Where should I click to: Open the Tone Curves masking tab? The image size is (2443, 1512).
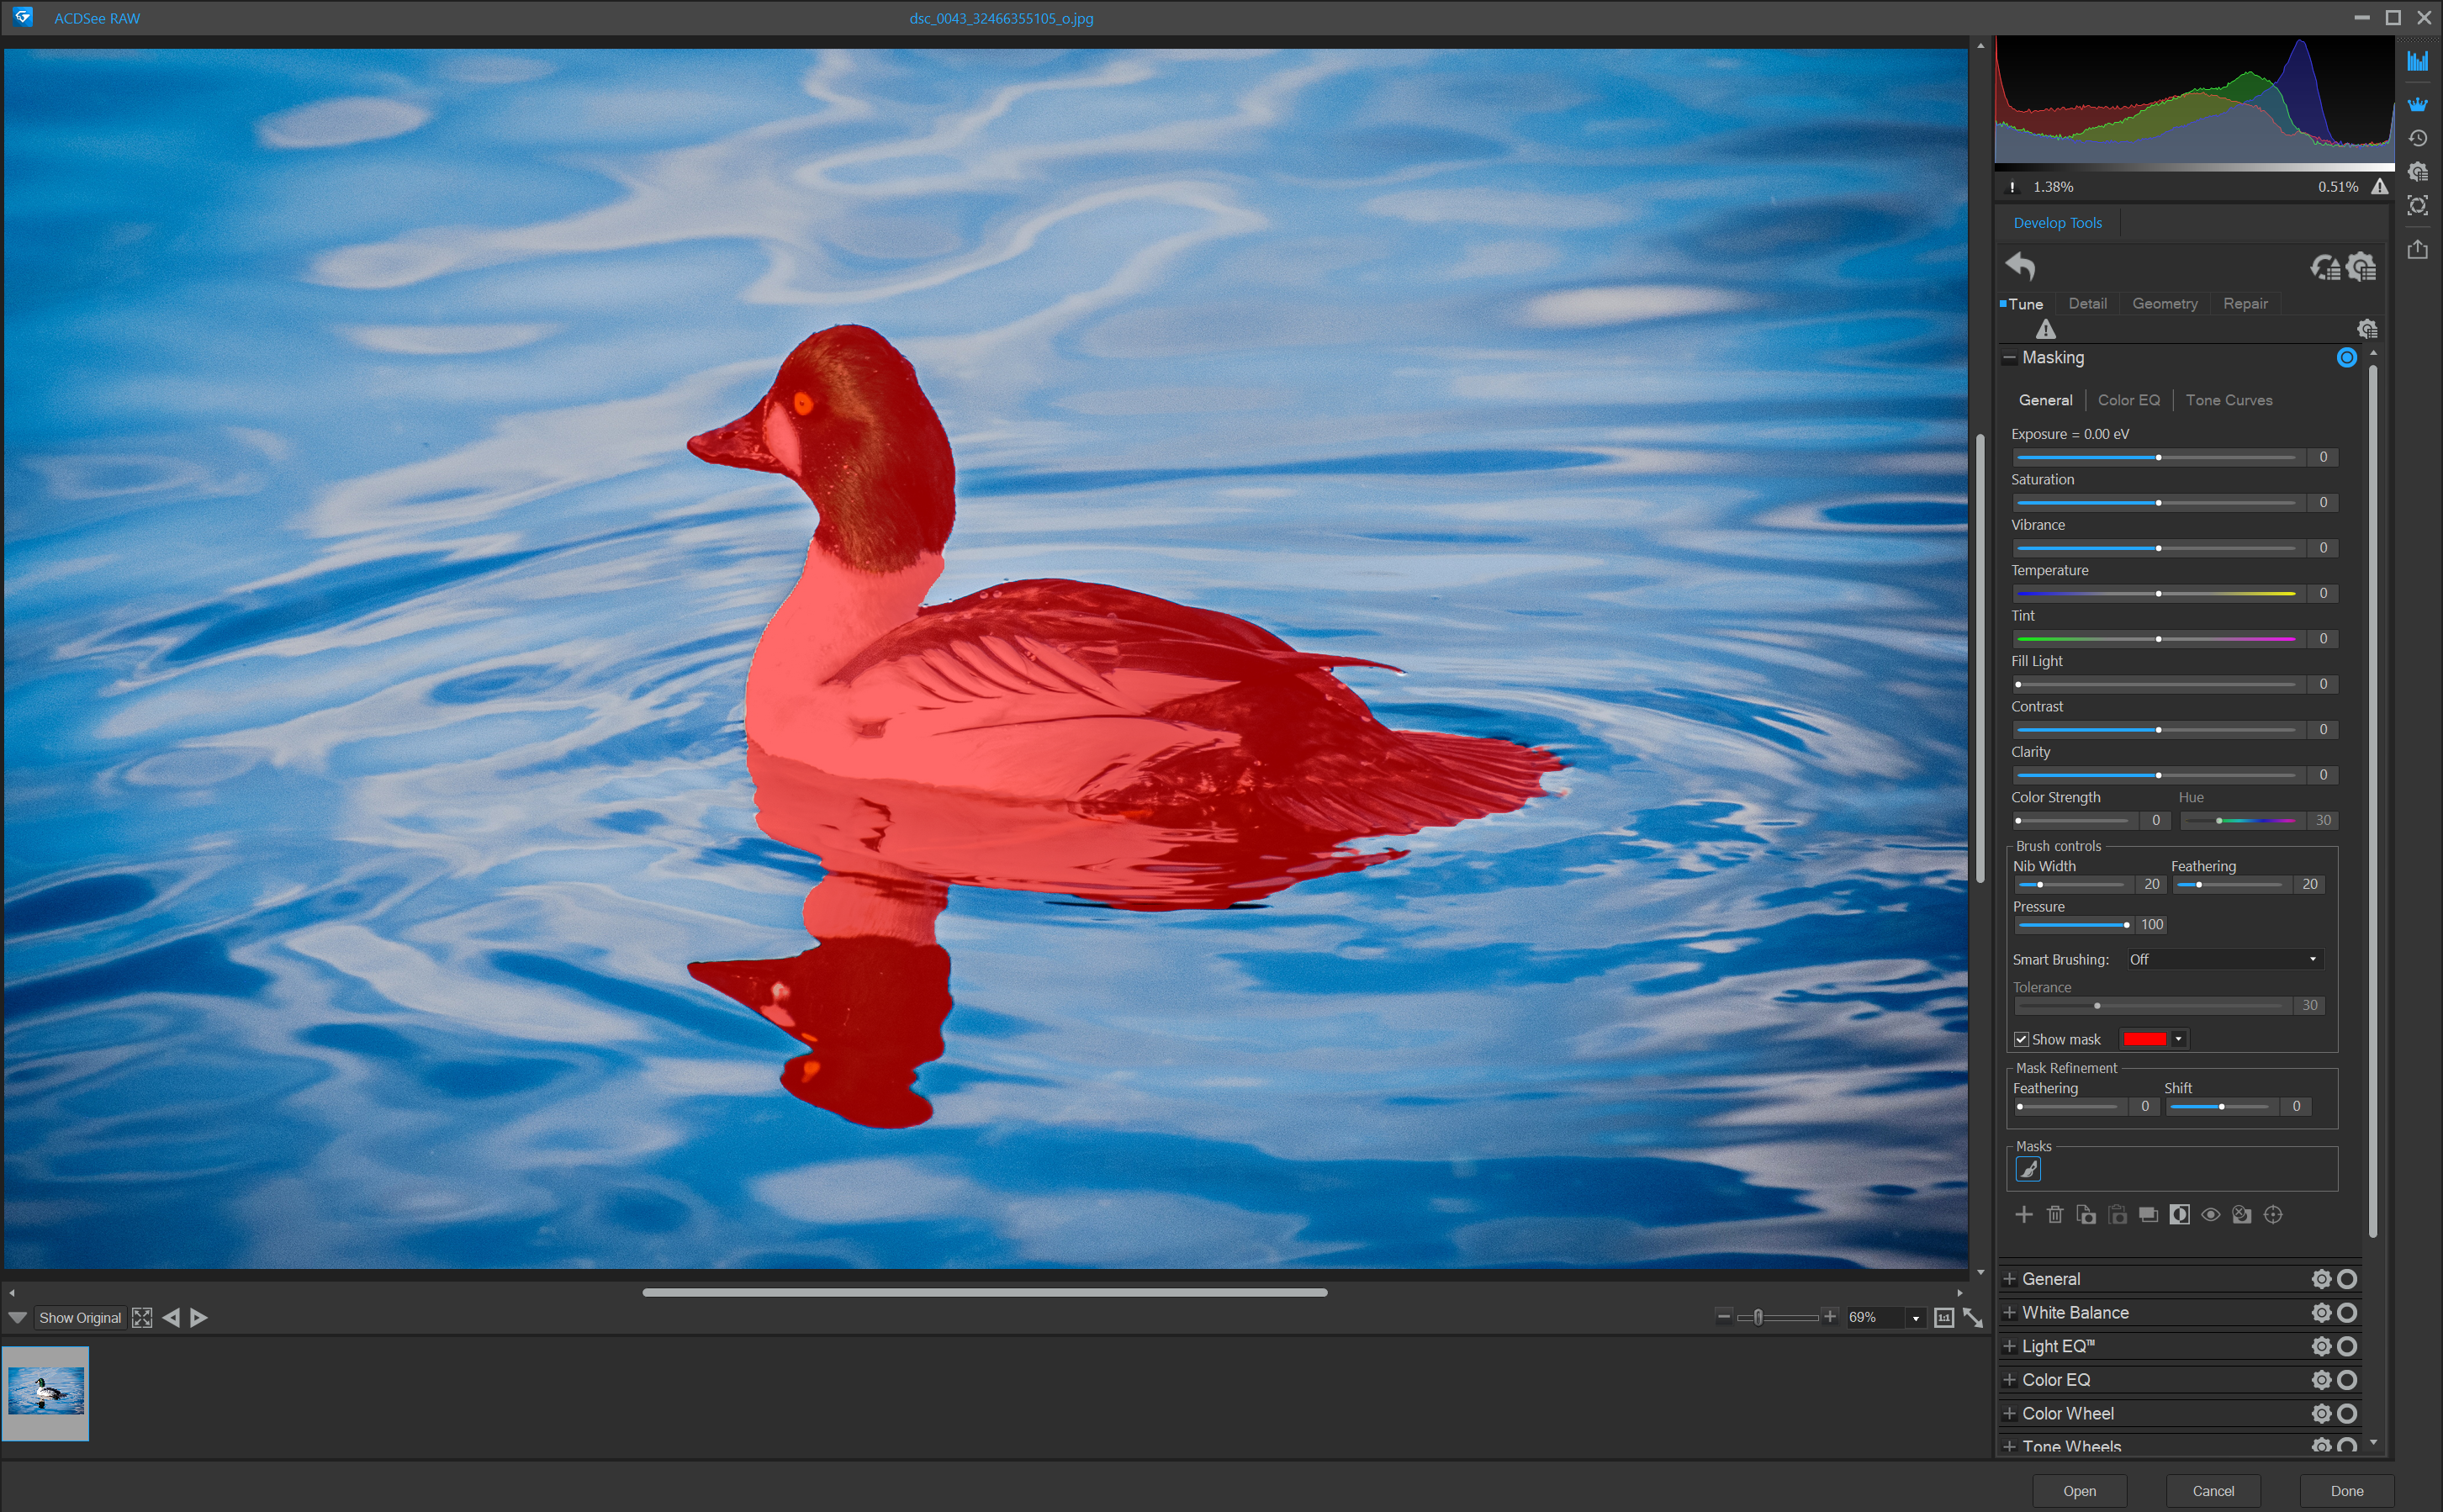tap(2230, 400)
